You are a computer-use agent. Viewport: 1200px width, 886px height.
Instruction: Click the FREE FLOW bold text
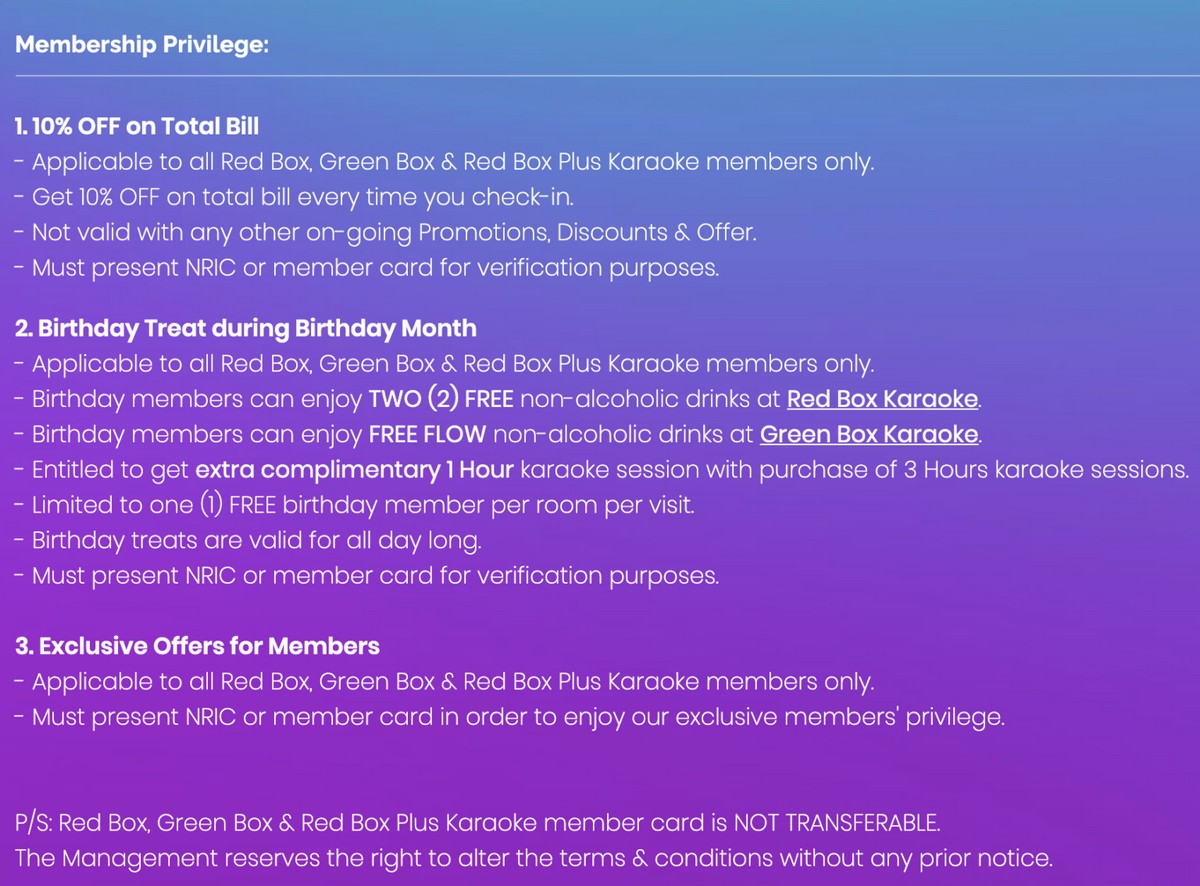click(x=427, y=434)
